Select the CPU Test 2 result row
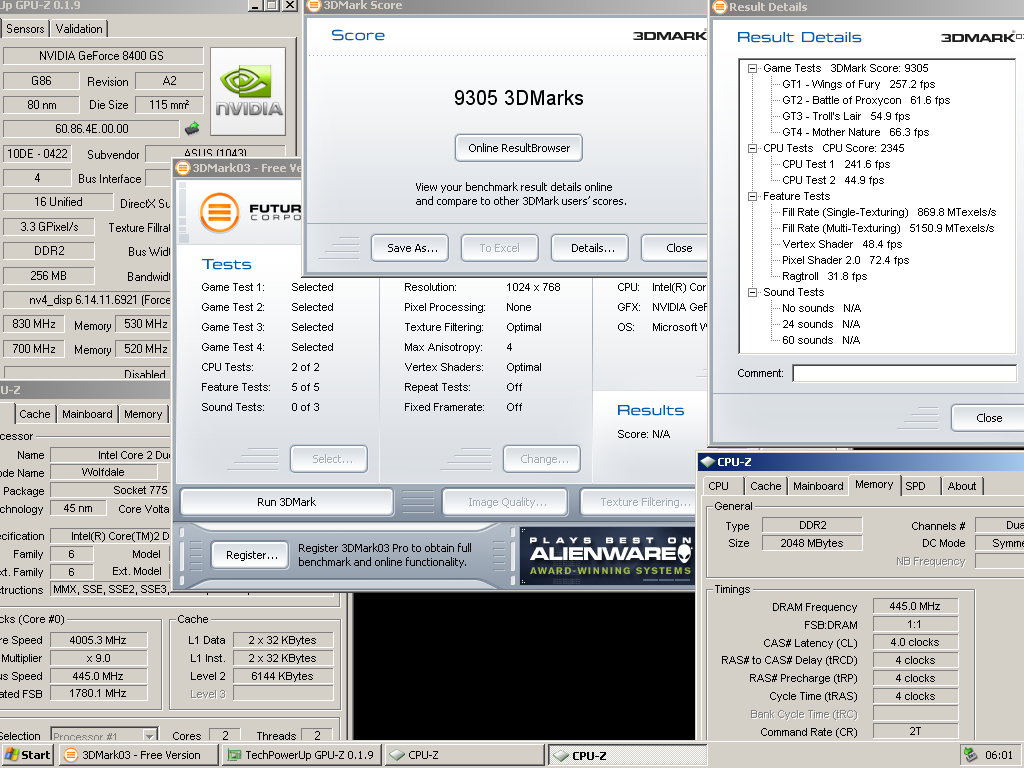 pos(833,180)
